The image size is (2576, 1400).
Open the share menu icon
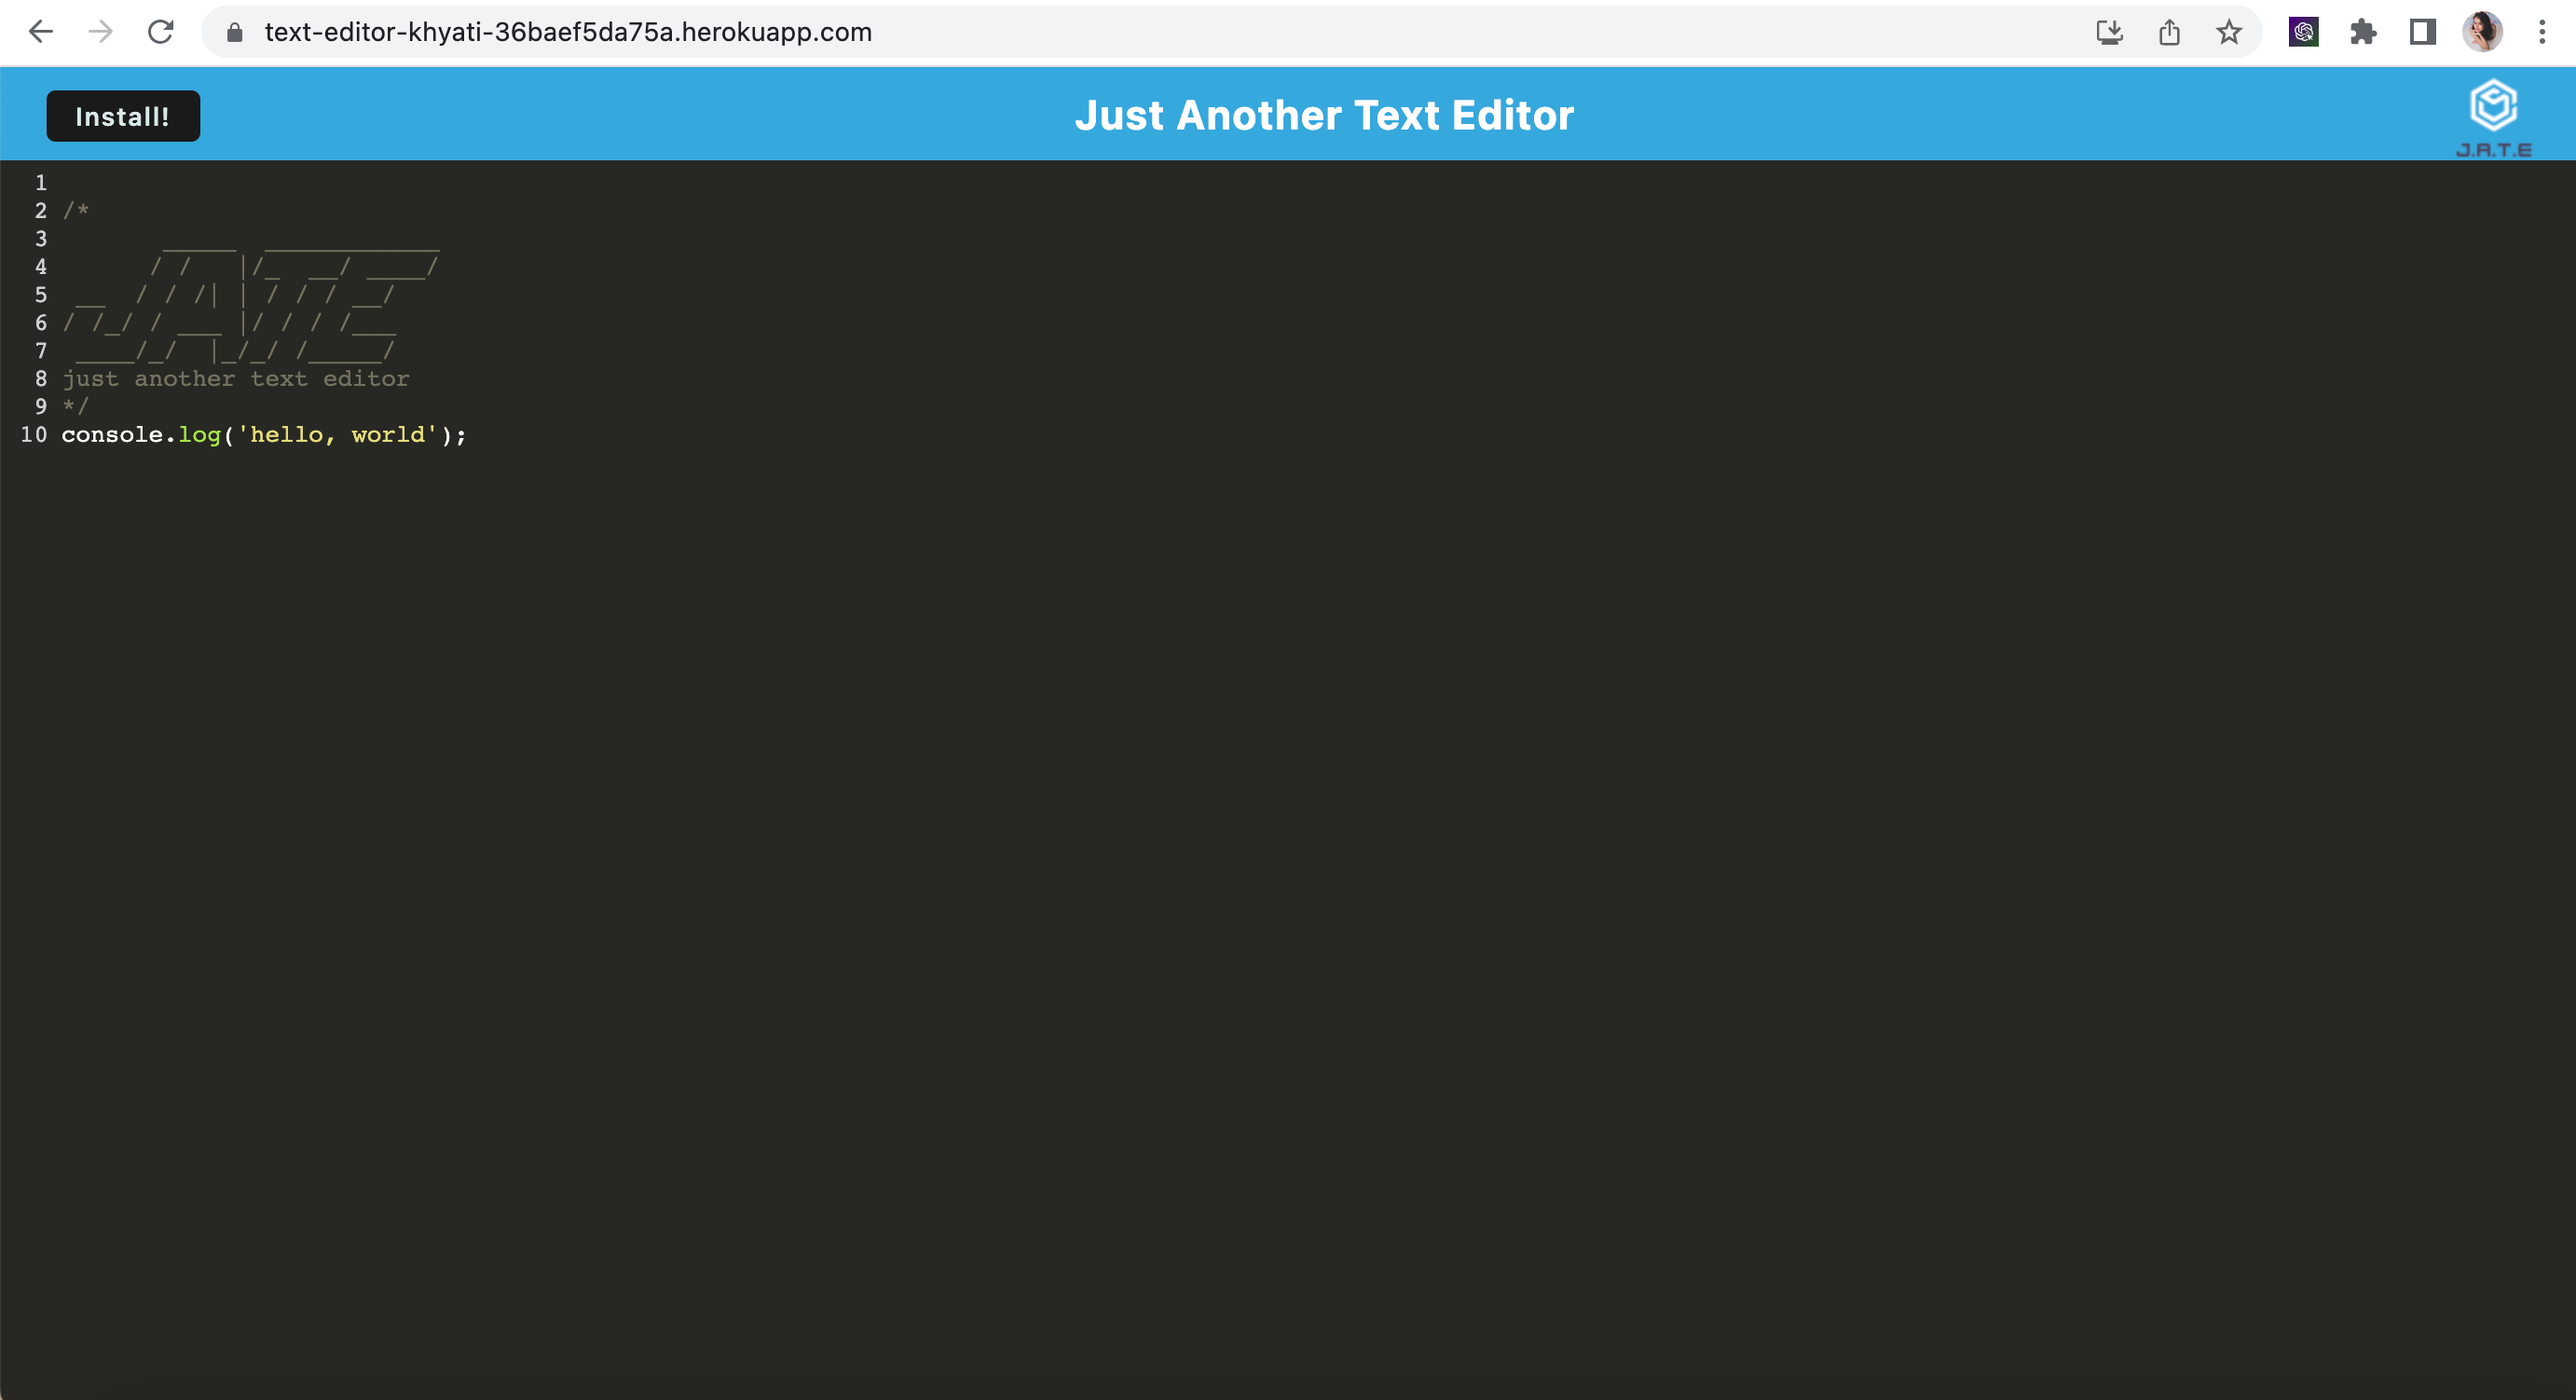(x=2169, y=31)
